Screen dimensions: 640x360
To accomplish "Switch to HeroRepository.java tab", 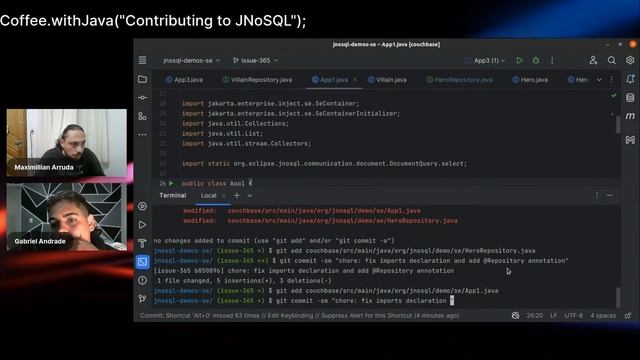I will (459, 80).
